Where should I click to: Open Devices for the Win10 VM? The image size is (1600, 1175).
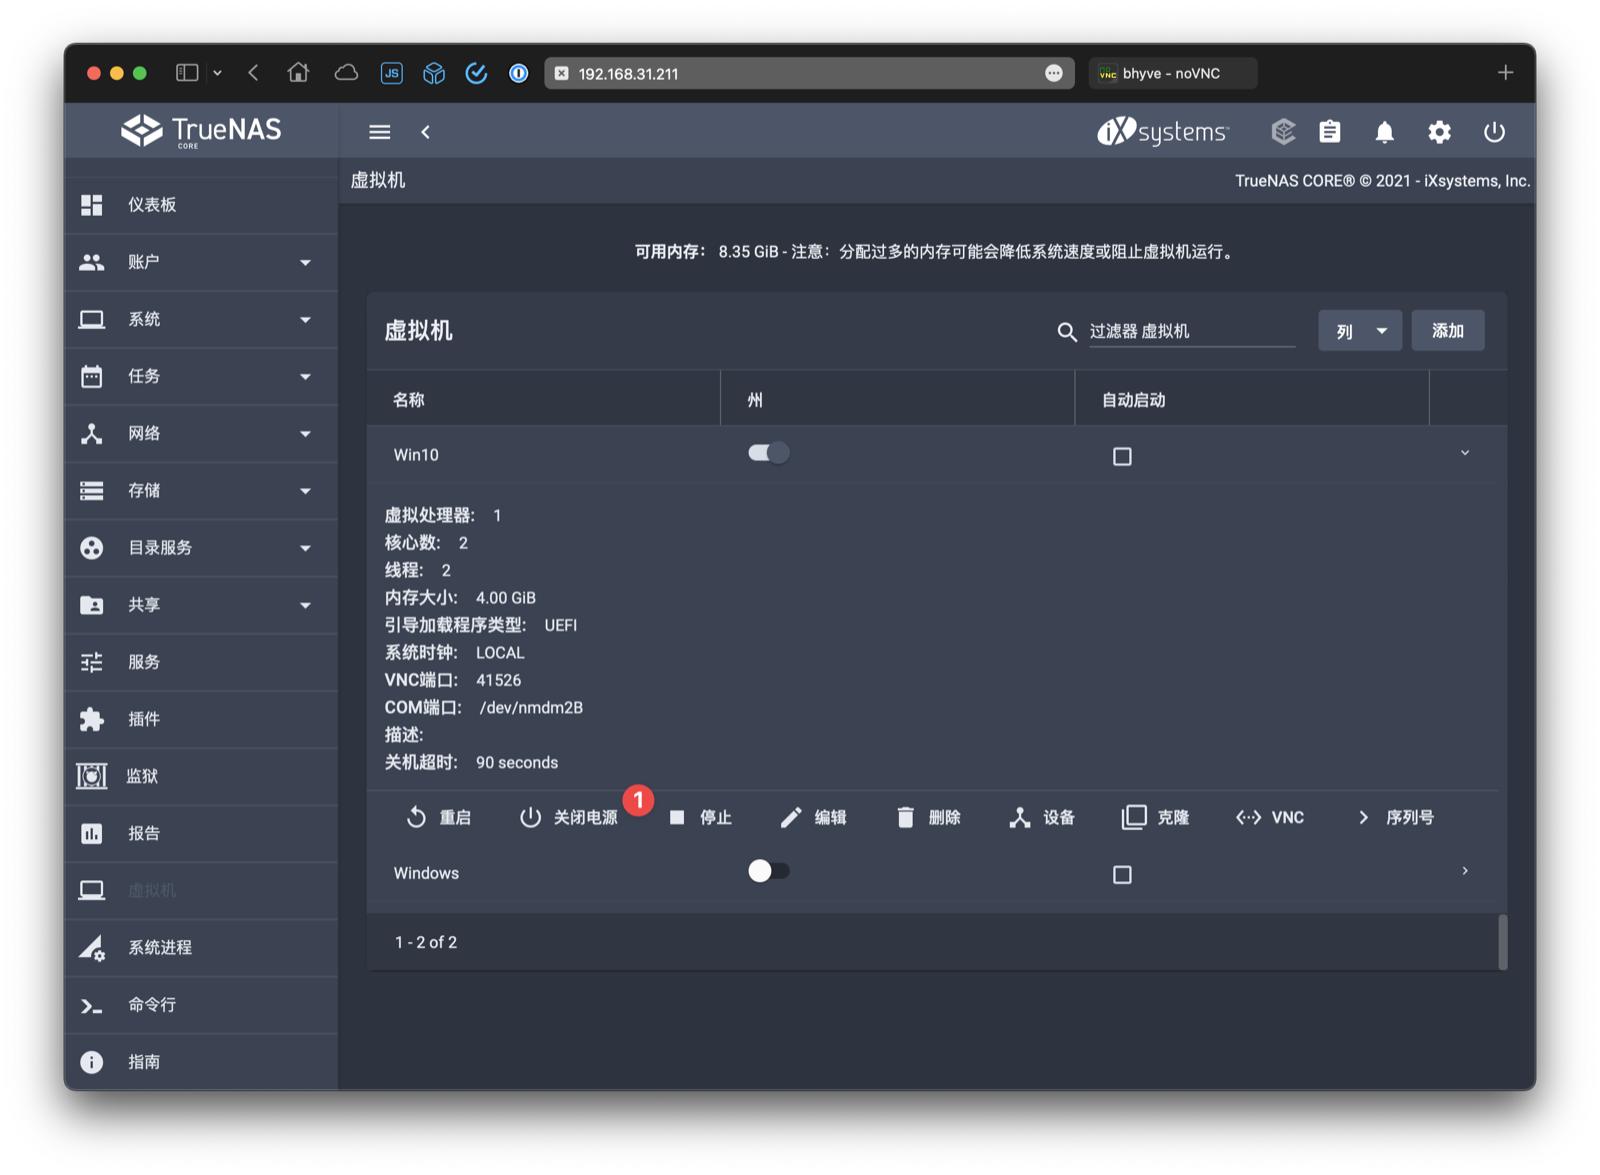[x=1042, y=817]
